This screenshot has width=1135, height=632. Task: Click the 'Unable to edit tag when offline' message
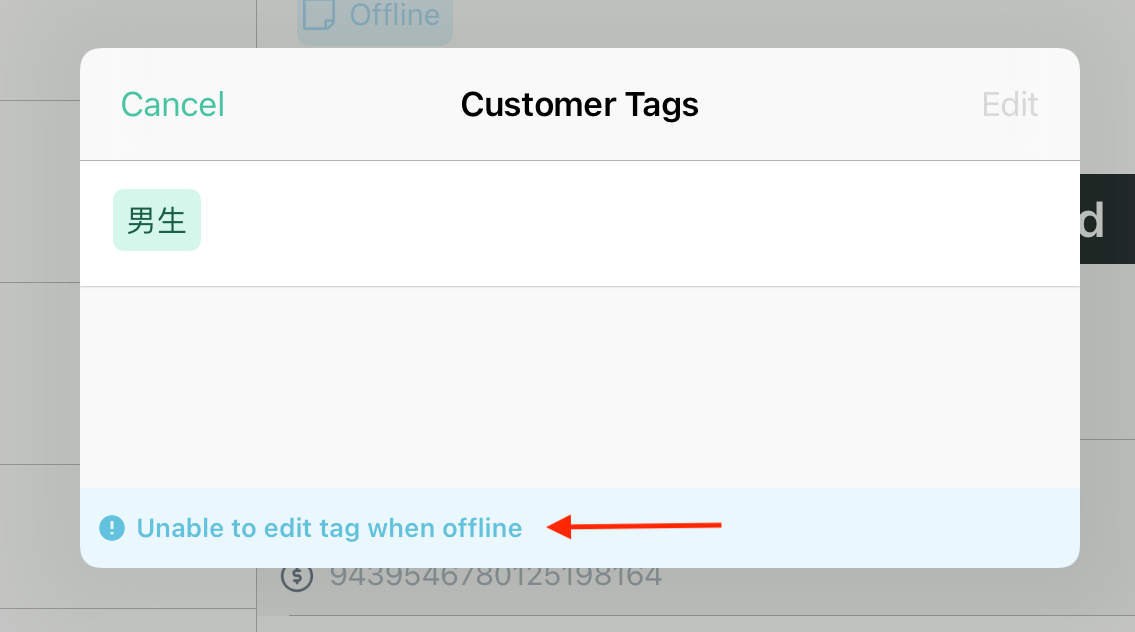click(329, 528)
